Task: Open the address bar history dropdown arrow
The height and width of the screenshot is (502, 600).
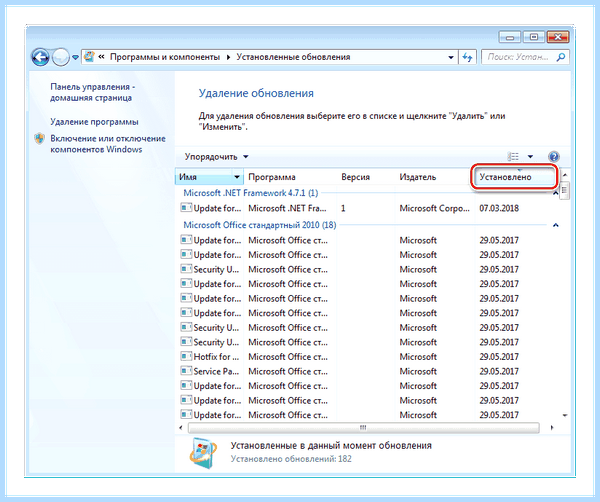Action: pyautogui.click(x=451, y=57)
